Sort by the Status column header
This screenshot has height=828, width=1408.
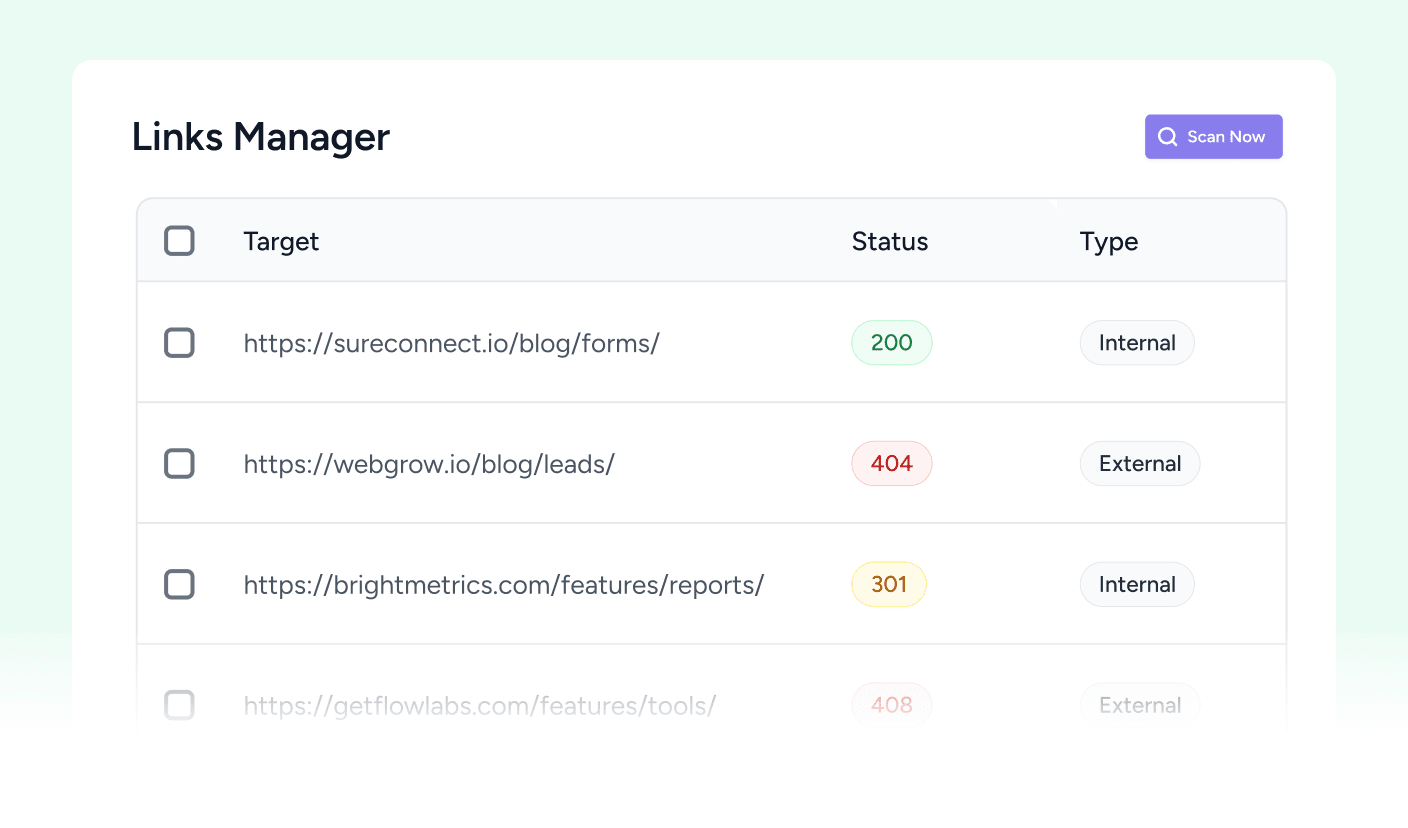[889, 241]
